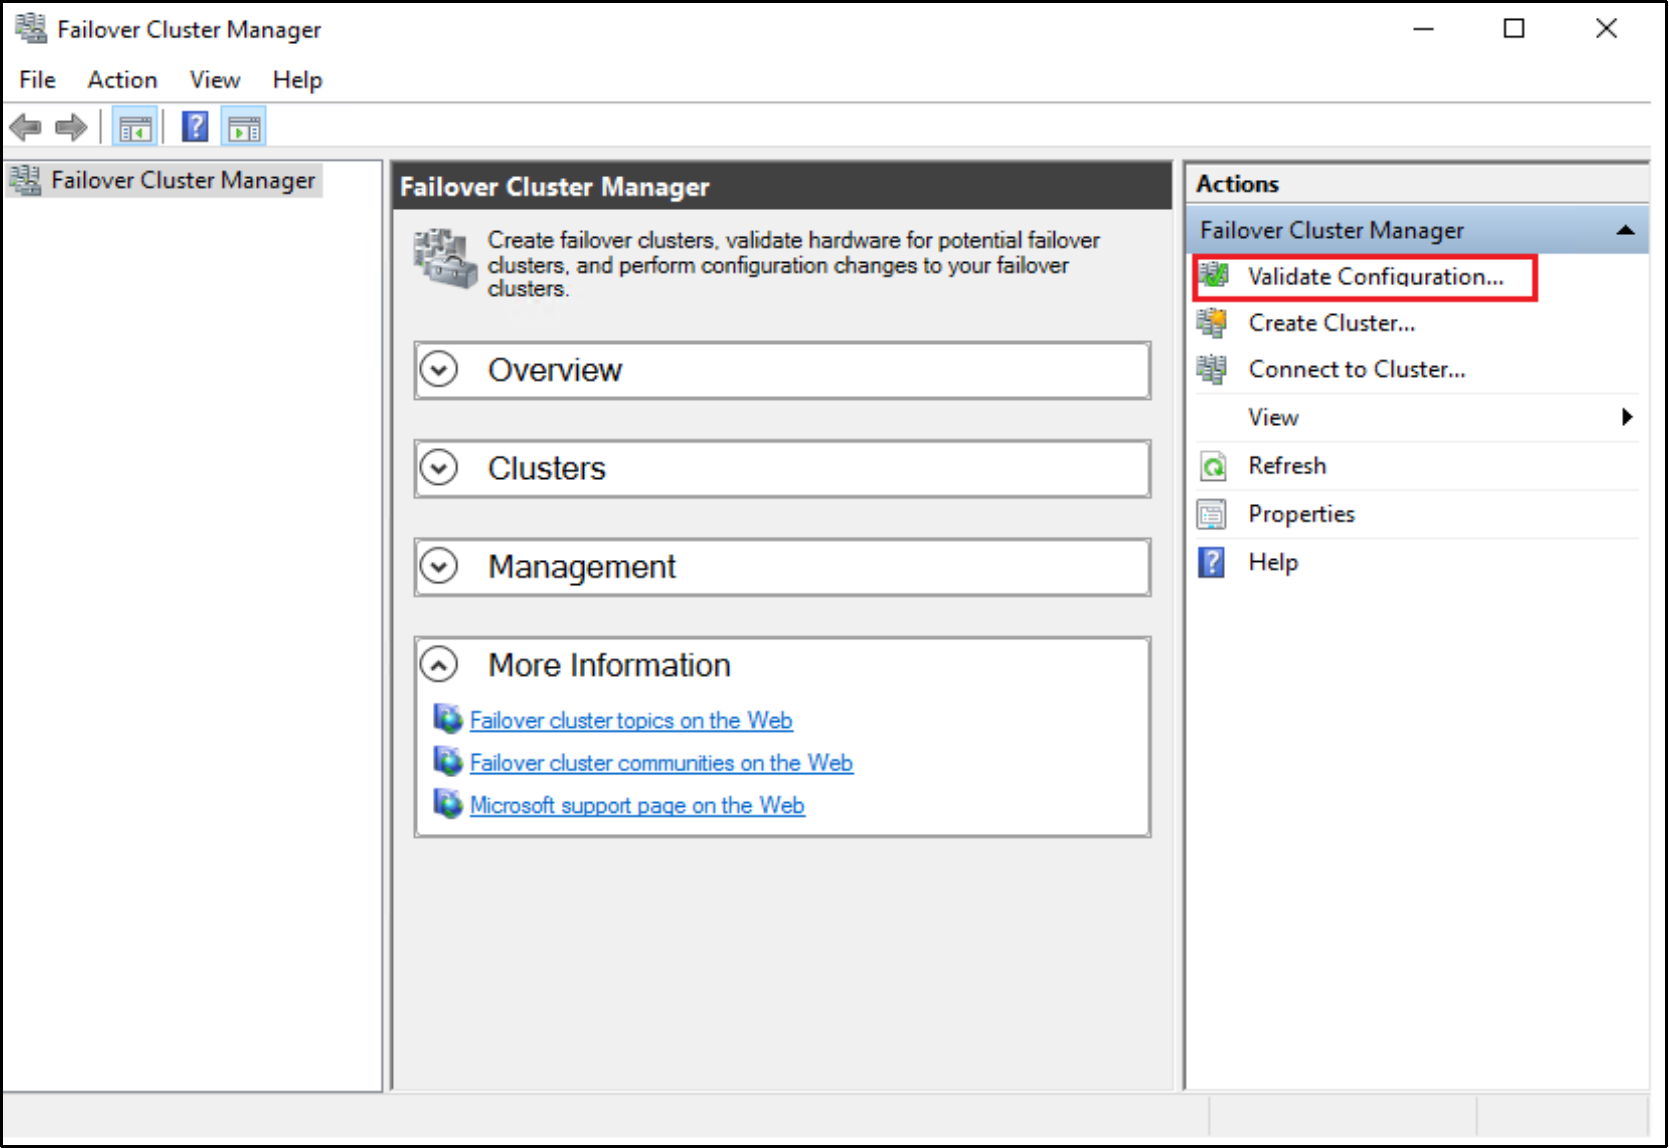This screenshot has height=1148, width=1669.
Task: Click globe icon beside cluster communities link
Action: point(449,761)
